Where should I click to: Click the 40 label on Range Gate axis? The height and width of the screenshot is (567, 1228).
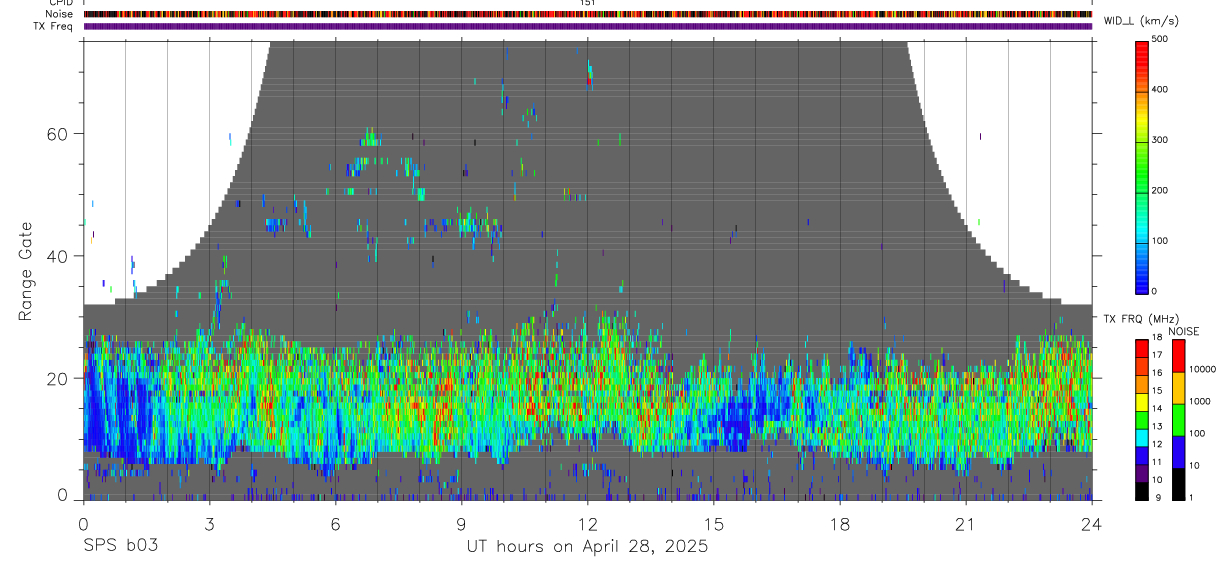(58, 256)
